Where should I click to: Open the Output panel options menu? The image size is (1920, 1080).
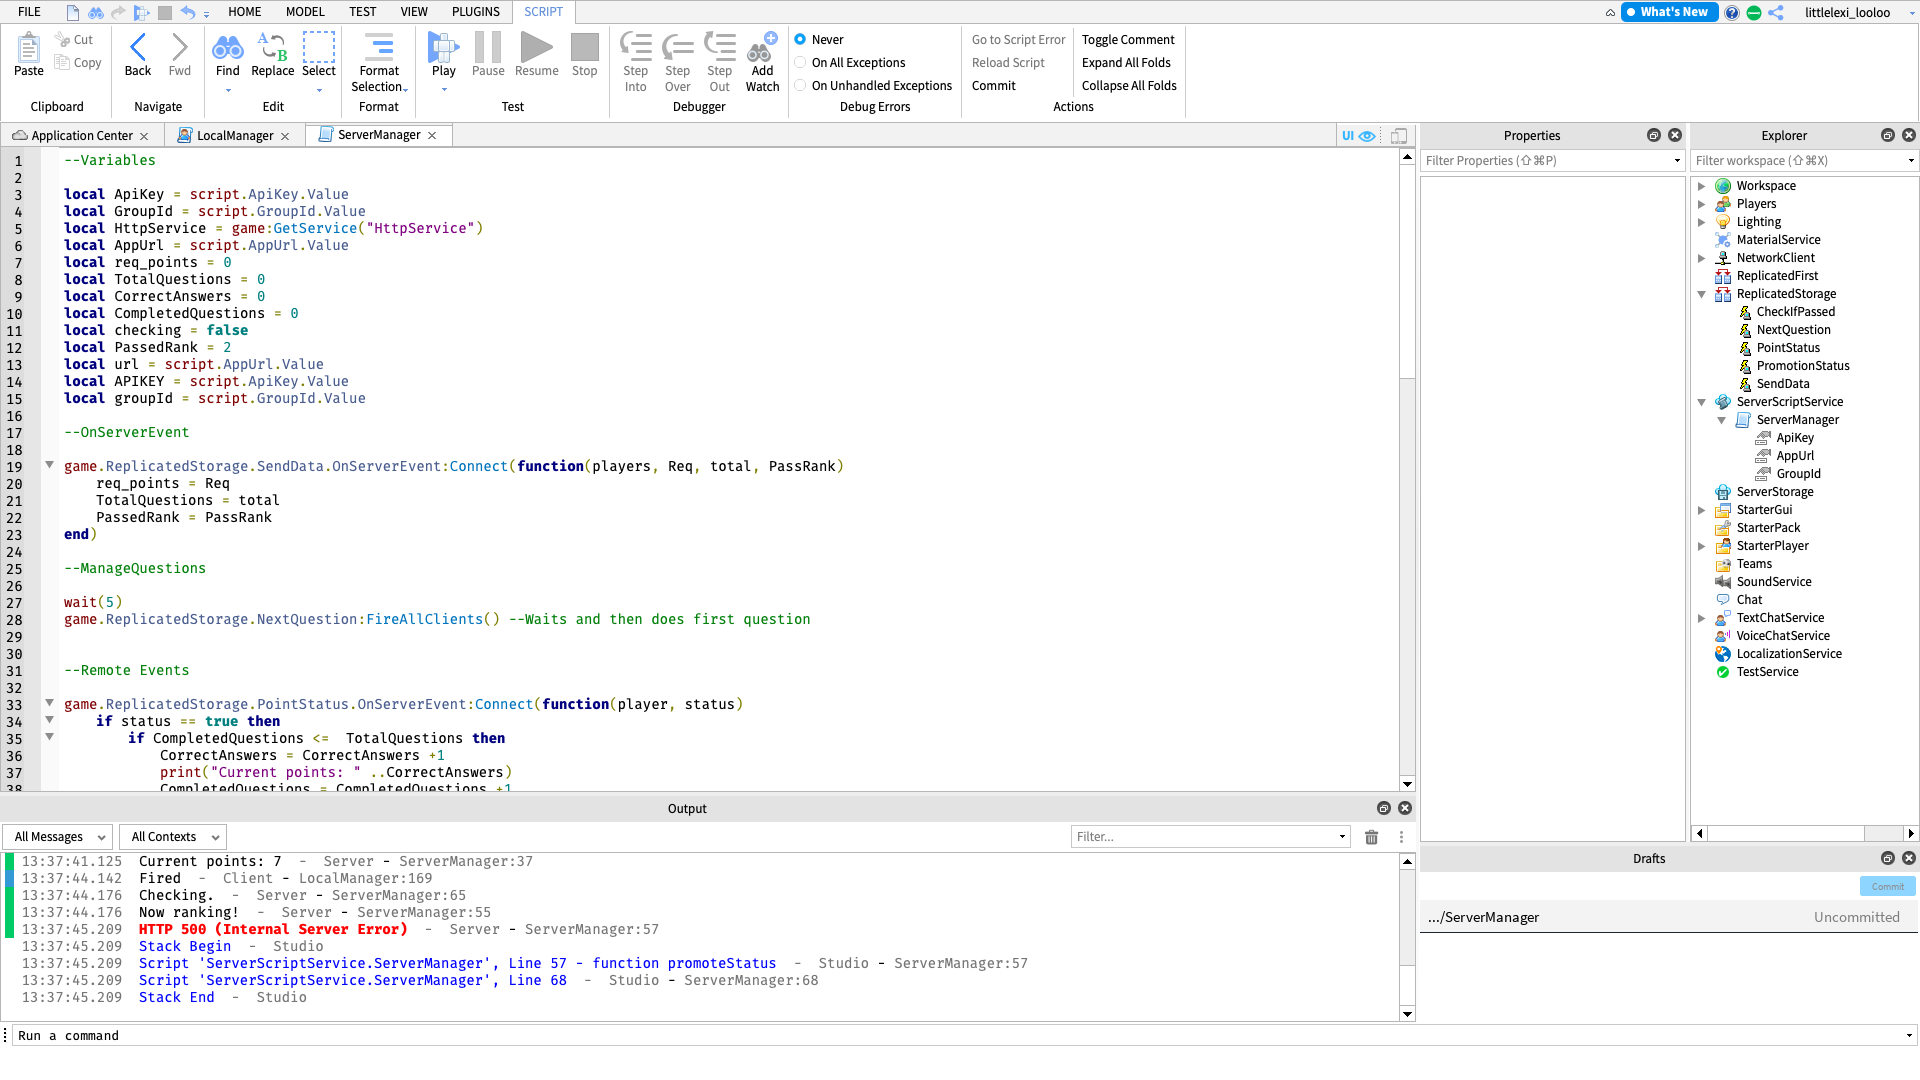click(x=1401, y=837)
